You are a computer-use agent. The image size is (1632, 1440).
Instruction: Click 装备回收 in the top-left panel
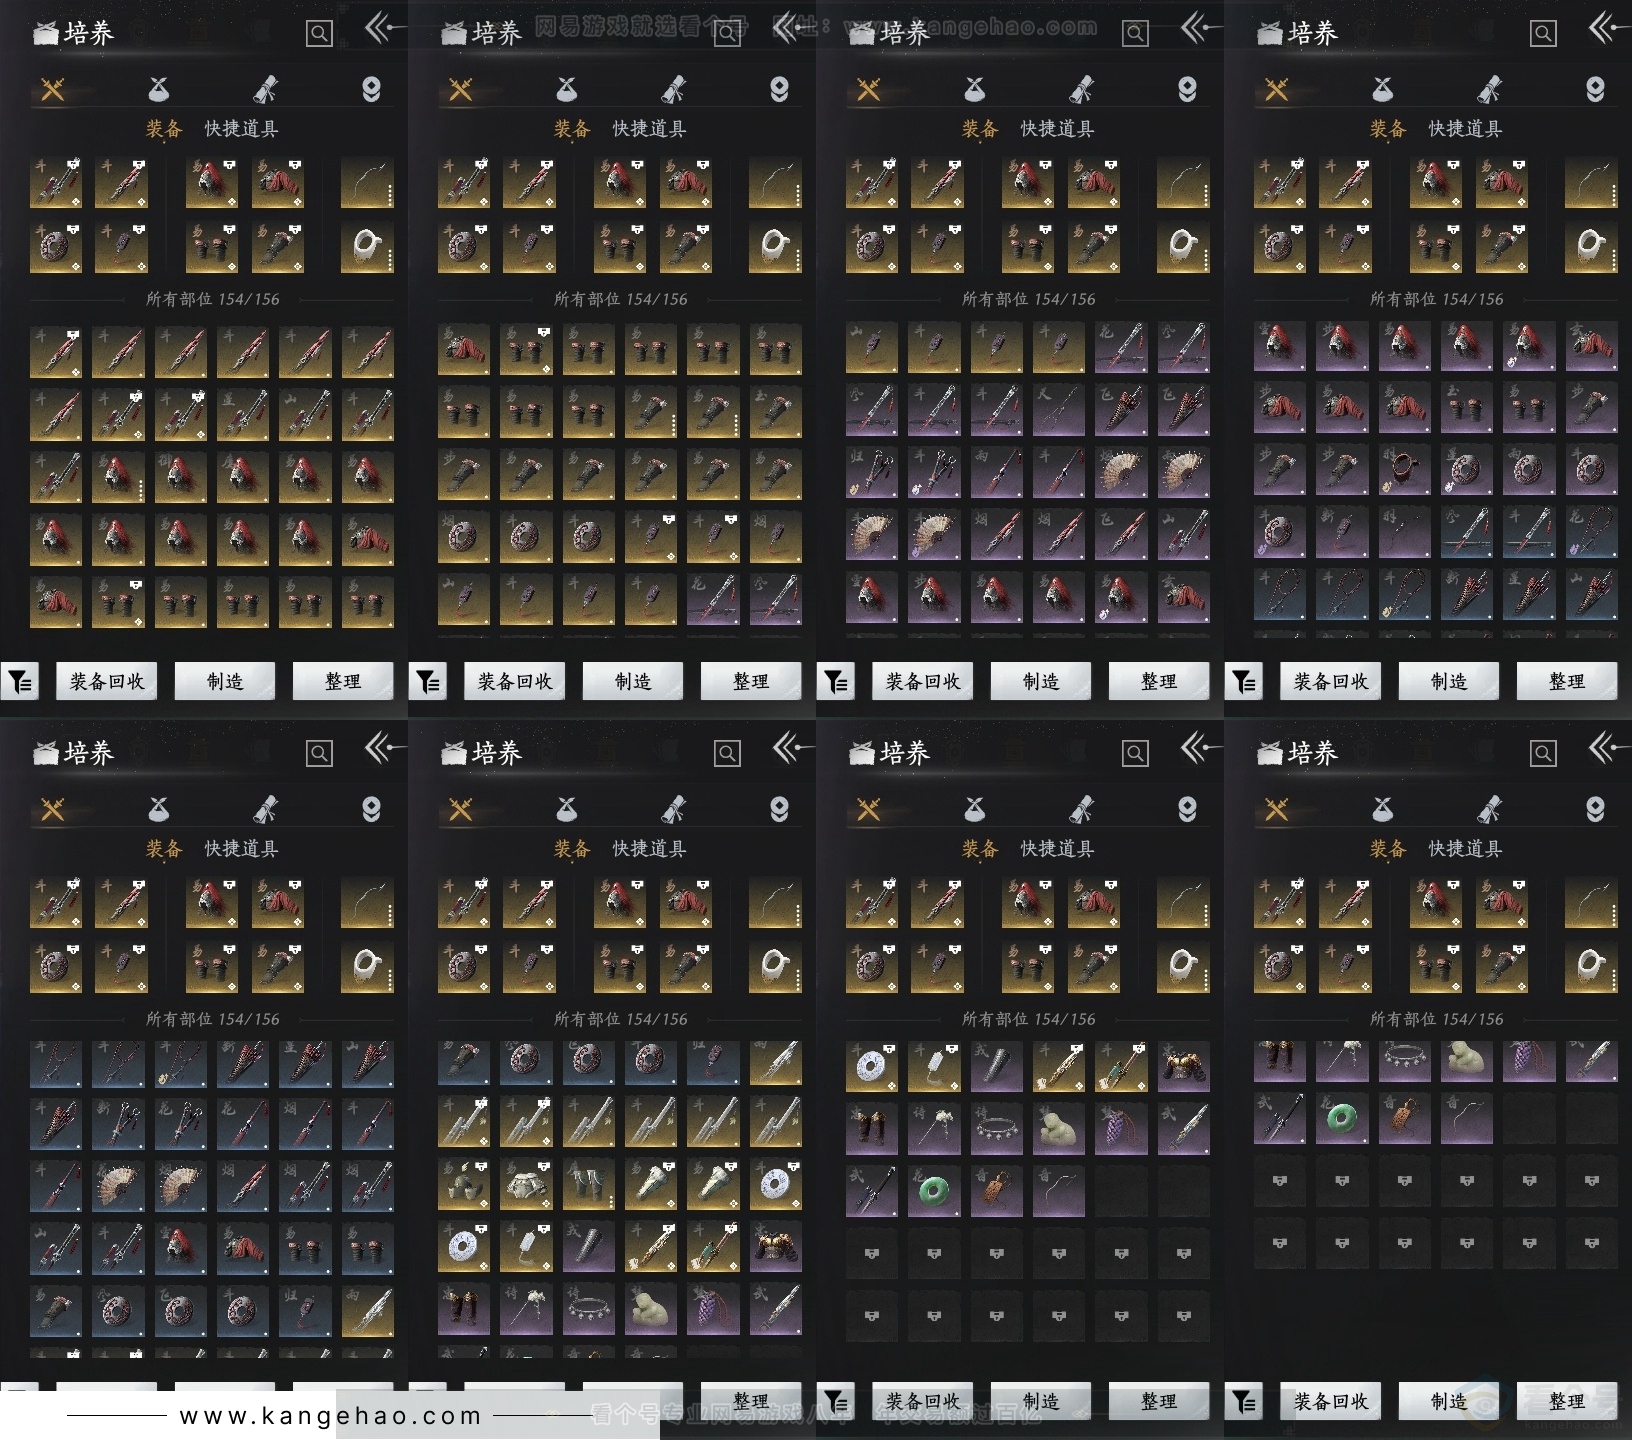pos(107,682)
